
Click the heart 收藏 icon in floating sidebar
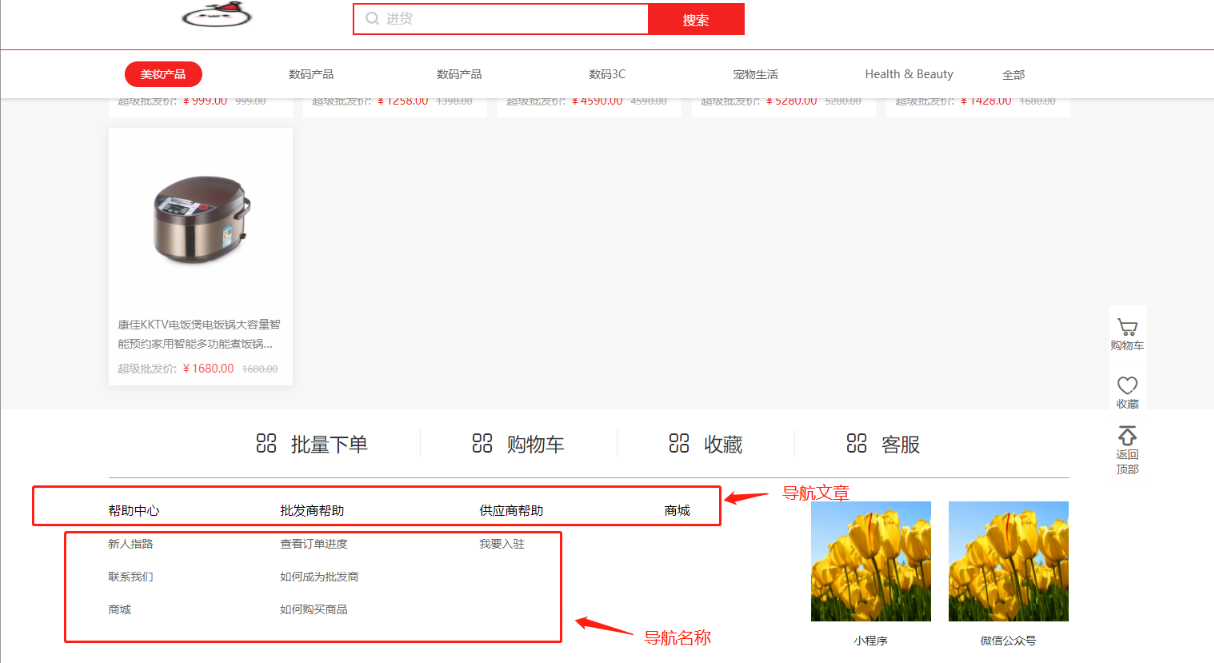[1127, 385]
